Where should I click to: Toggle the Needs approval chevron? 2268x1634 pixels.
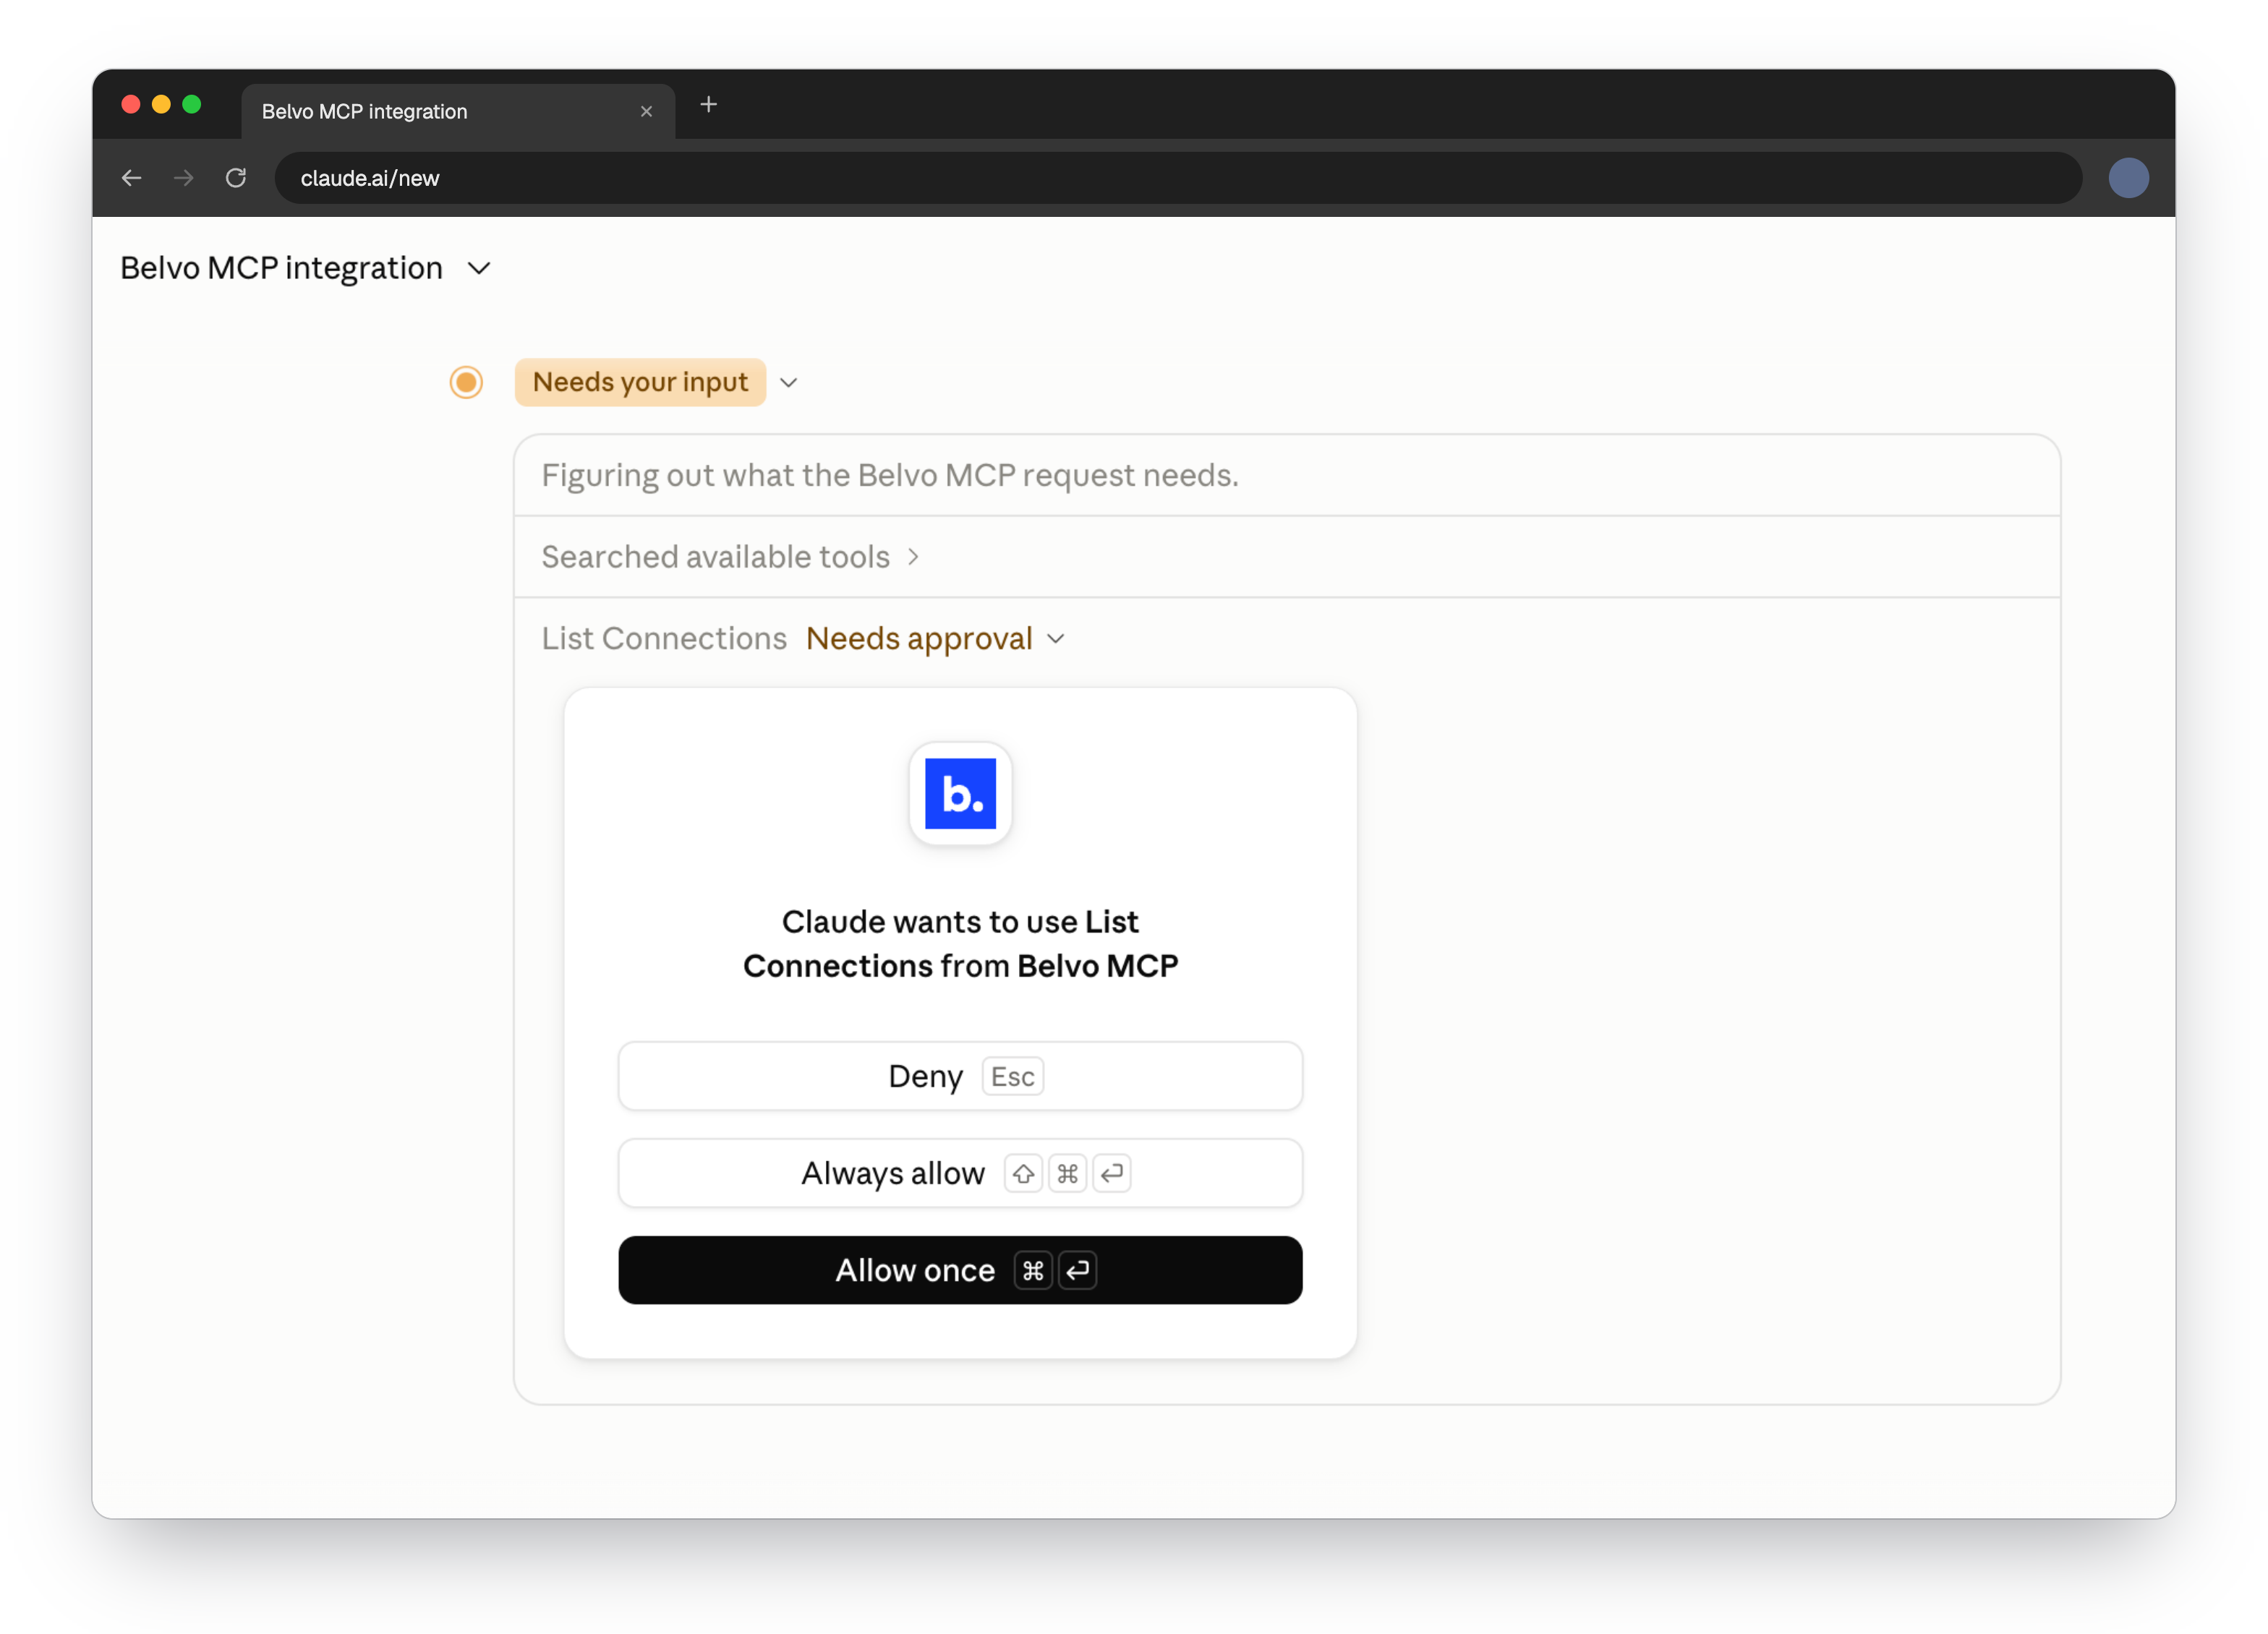(1056, 639)
